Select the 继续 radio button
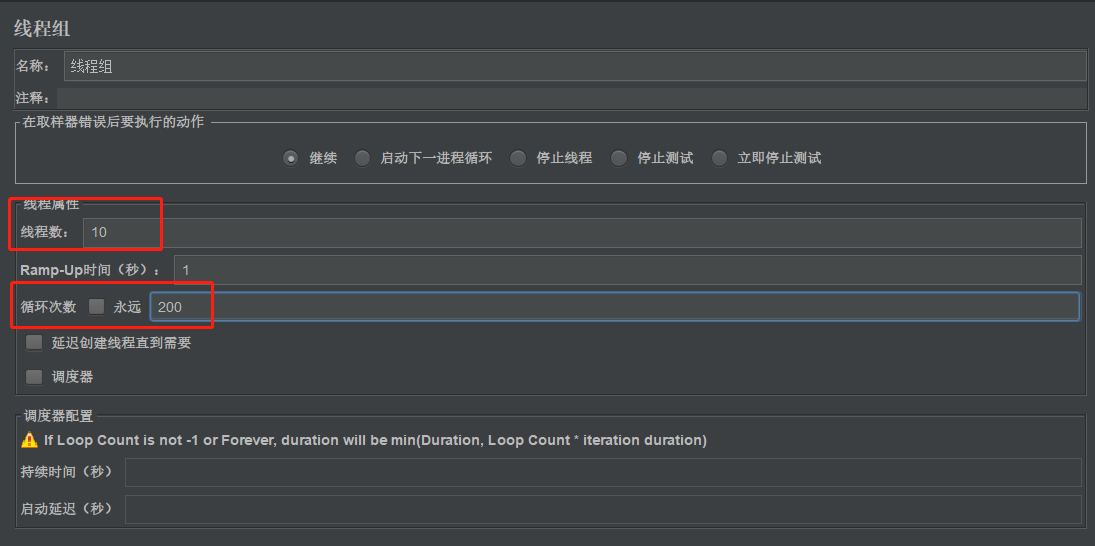This screenshot has height=546, width=1095. click(291, 158)
